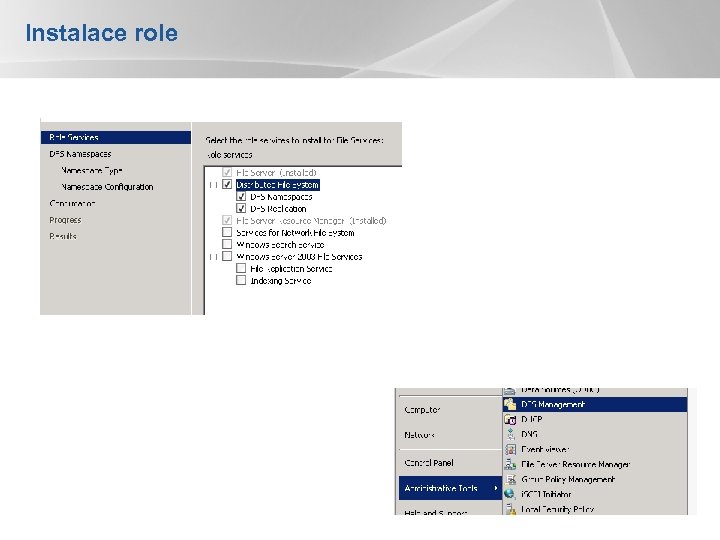Select Role Services wizard step
The width and height of the screenshot is (720, 540).
[x=115, y=137]
